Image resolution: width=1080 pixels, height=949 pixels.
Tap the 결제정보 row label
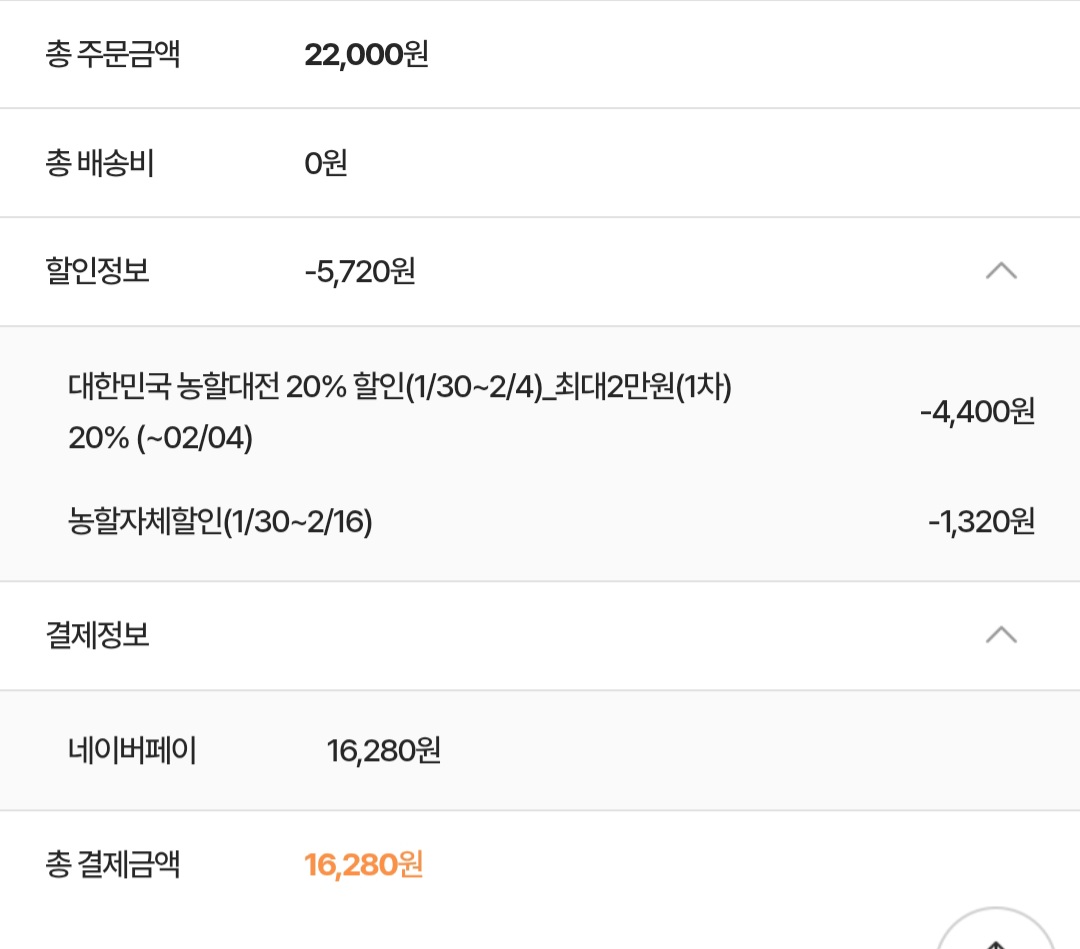point(97,635)
